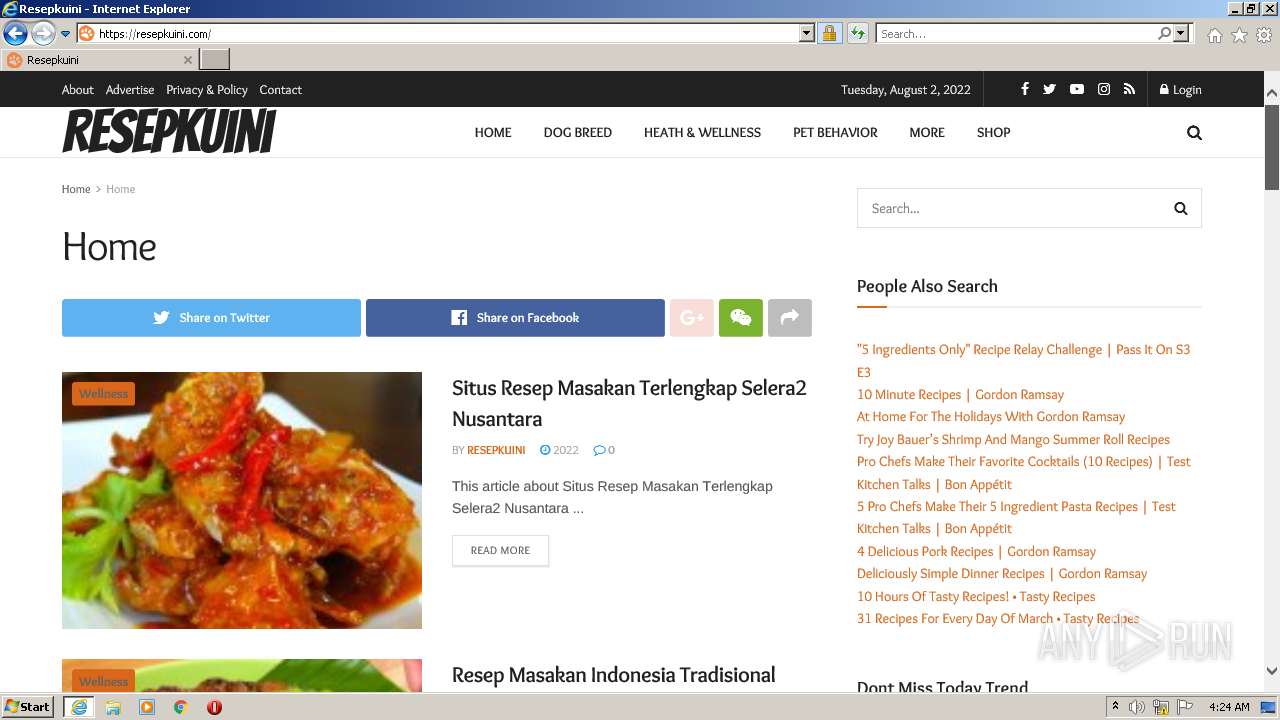The image size is (1280, 720).
Task: Expand the address bar autocomplete dropdown
Action: click(x=807, y=34)
